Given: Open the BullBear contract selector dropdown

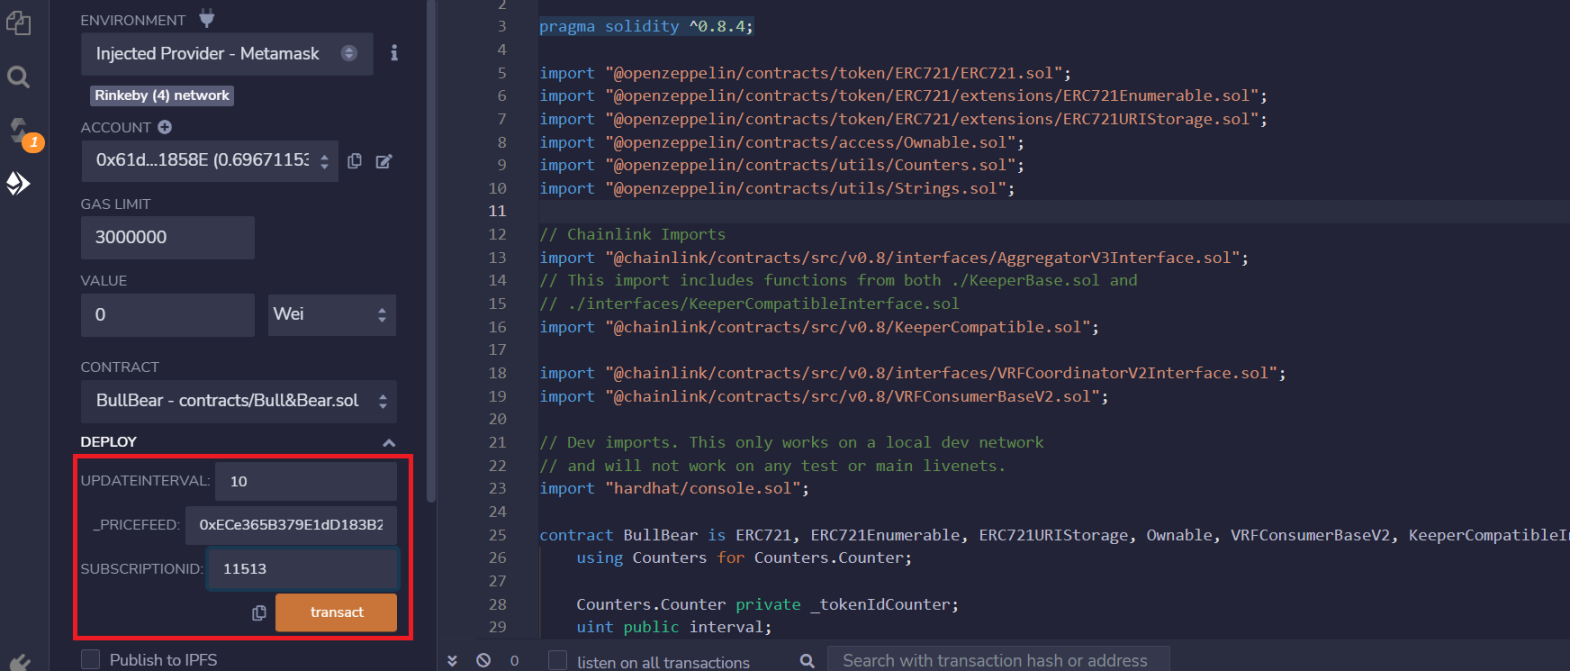Looking at the screenshot, I should coord(238,401).
